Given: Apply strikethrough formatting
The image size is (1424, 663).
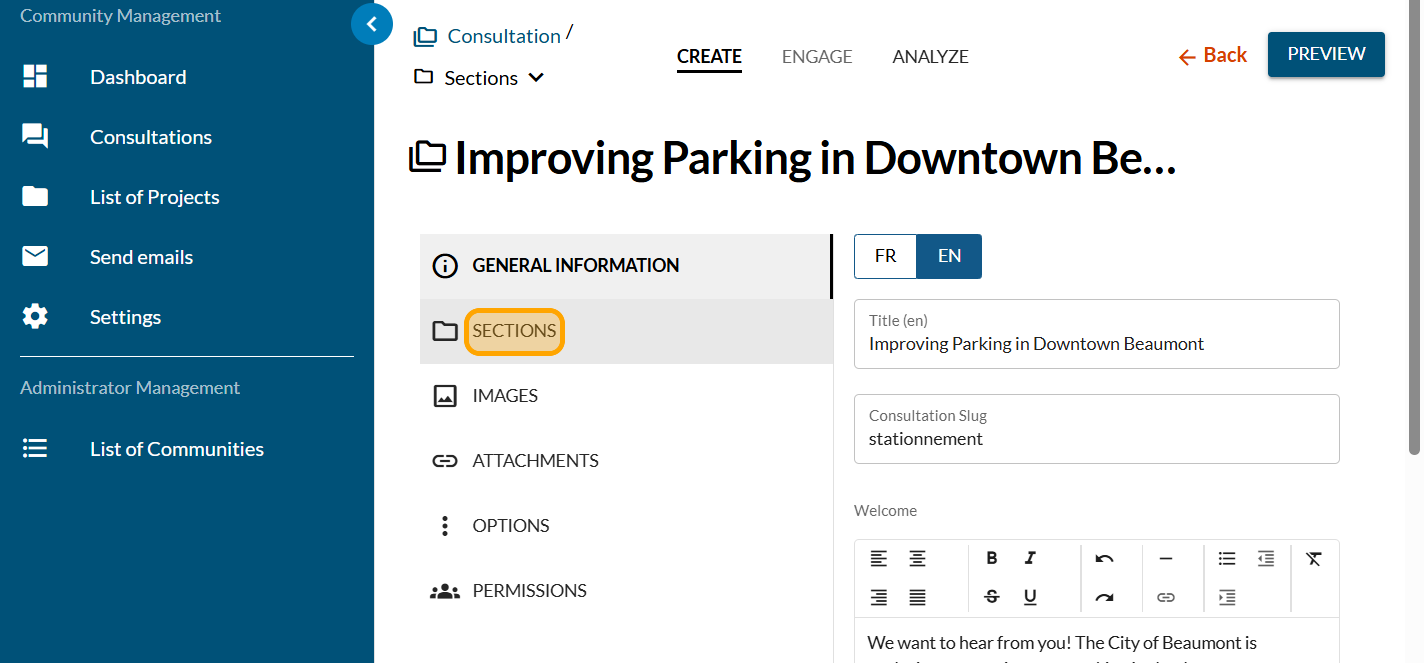Looking at the screenshot, I should [991, 597].
